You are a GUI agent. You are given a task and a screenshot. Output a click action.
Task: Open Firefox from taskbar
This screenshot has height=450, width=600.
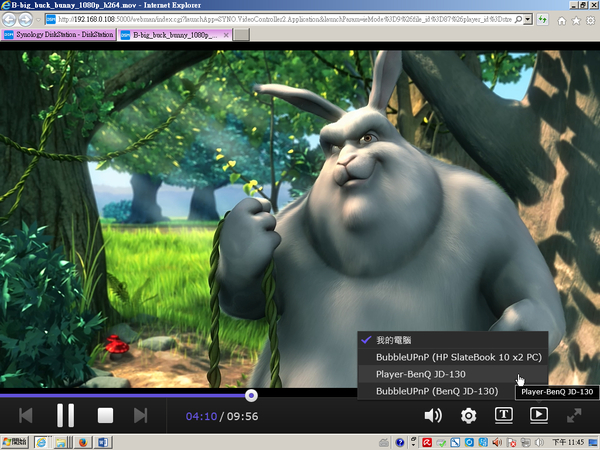pos(83,443)
